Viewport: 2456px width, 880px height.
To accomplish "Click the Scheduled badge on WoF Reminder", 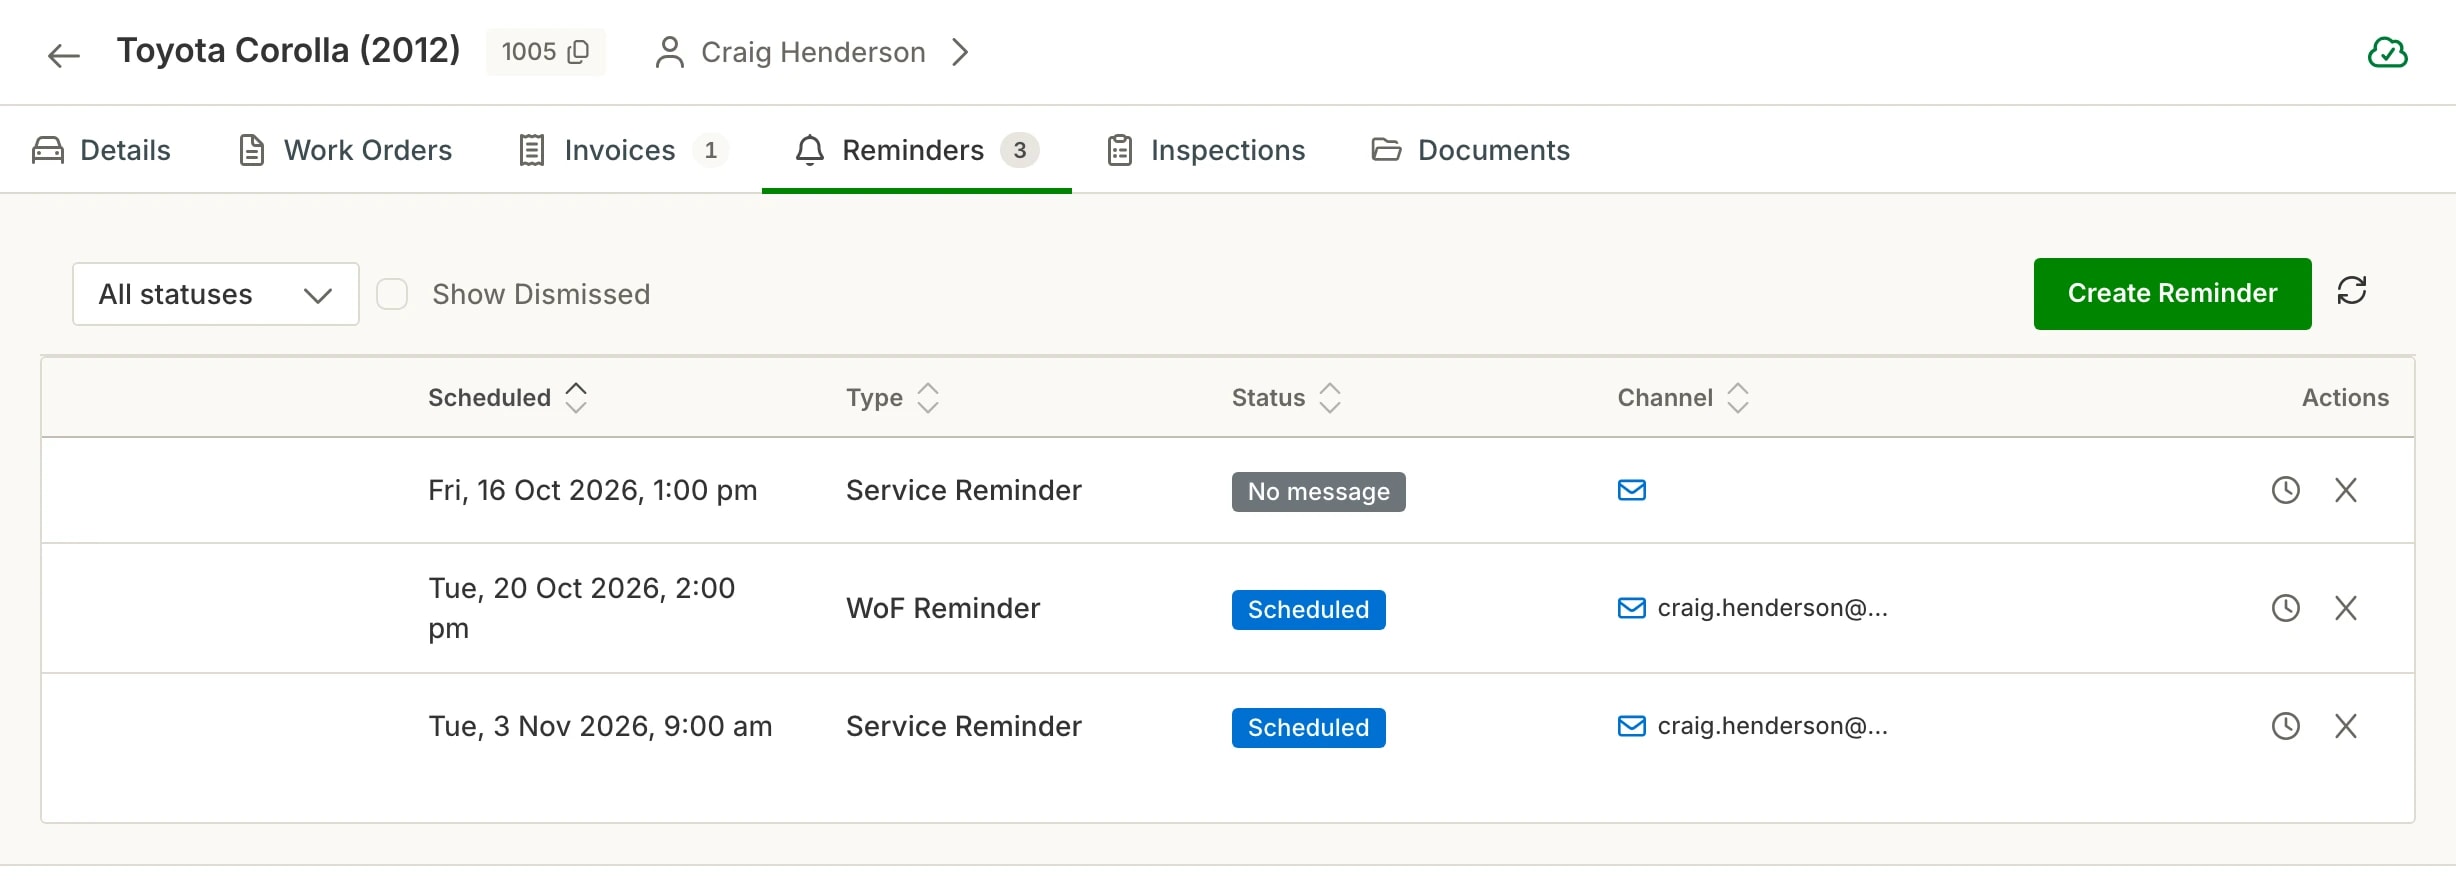I will coord(1308,610).
